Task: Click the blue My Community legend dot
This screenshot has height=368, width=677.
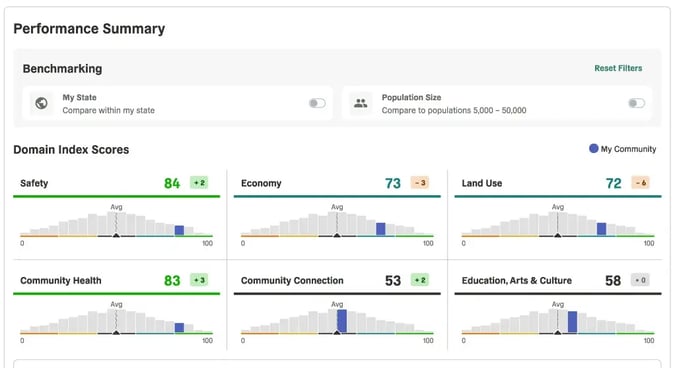Action: coord(594,149)
